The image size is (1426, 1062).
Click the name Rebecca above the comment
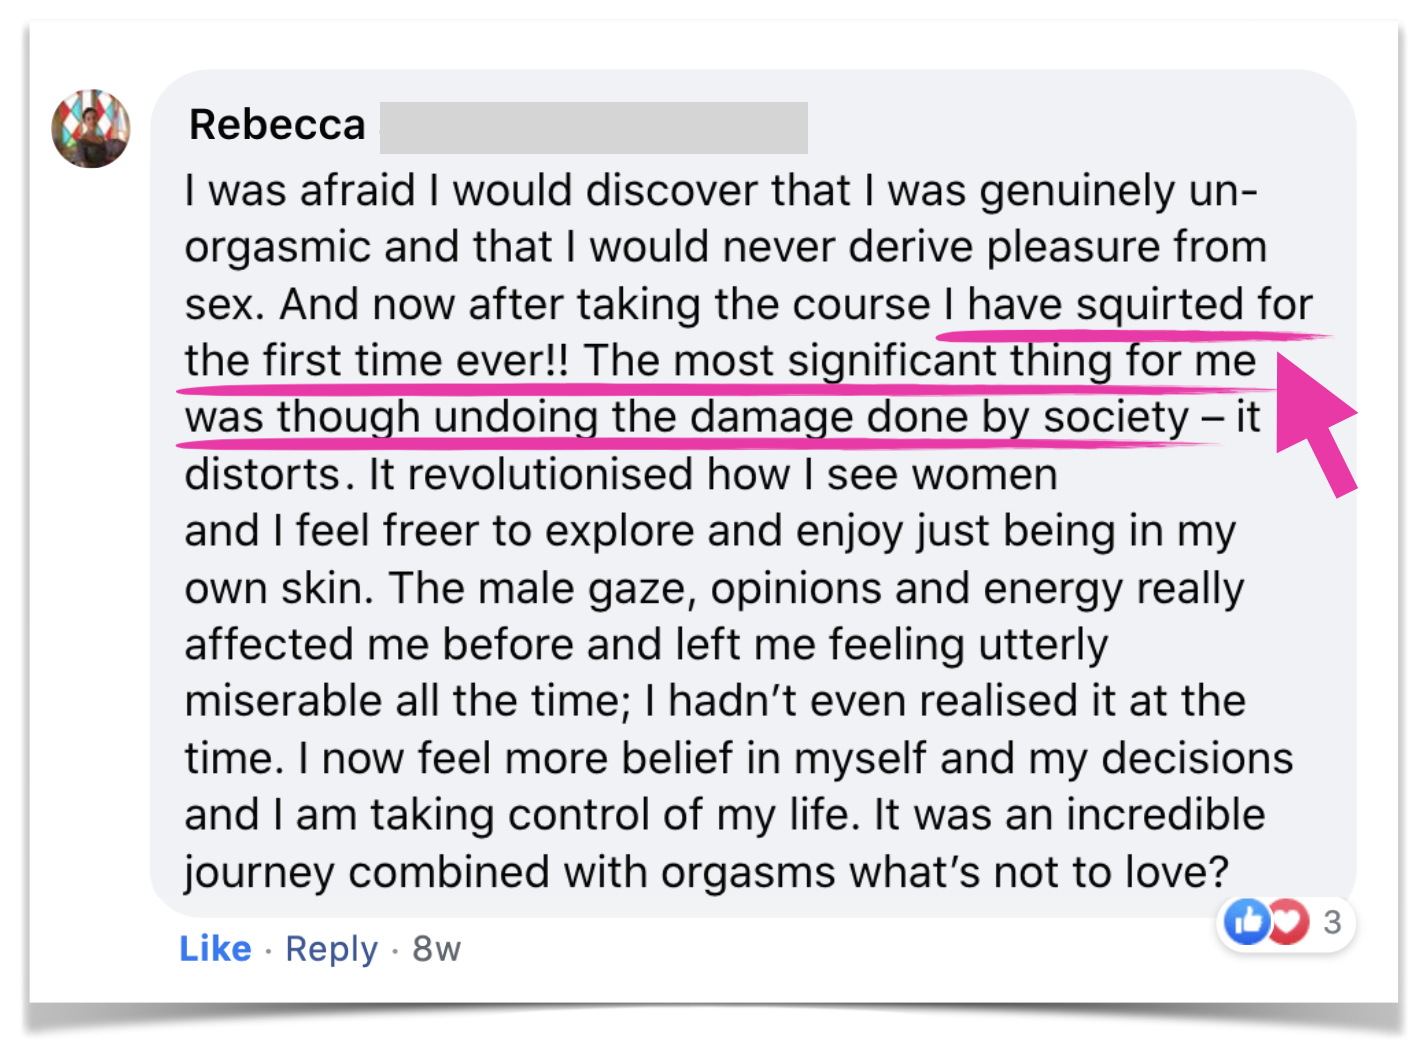tap(277, 125)
